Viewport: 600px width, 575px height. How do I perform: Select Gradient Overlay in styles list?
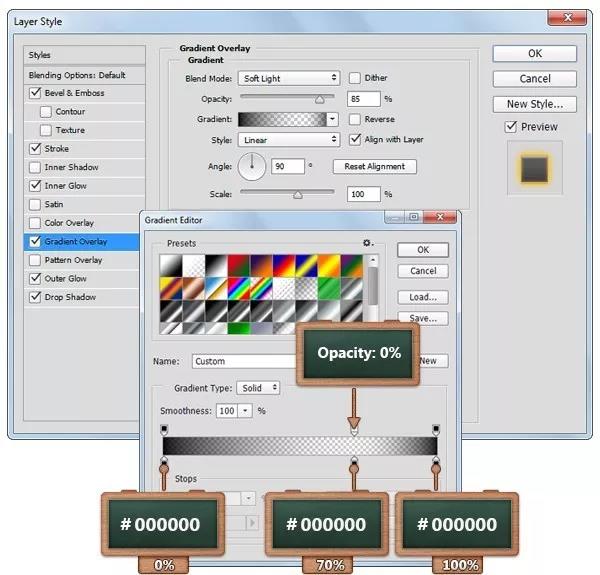pos(82,241)
